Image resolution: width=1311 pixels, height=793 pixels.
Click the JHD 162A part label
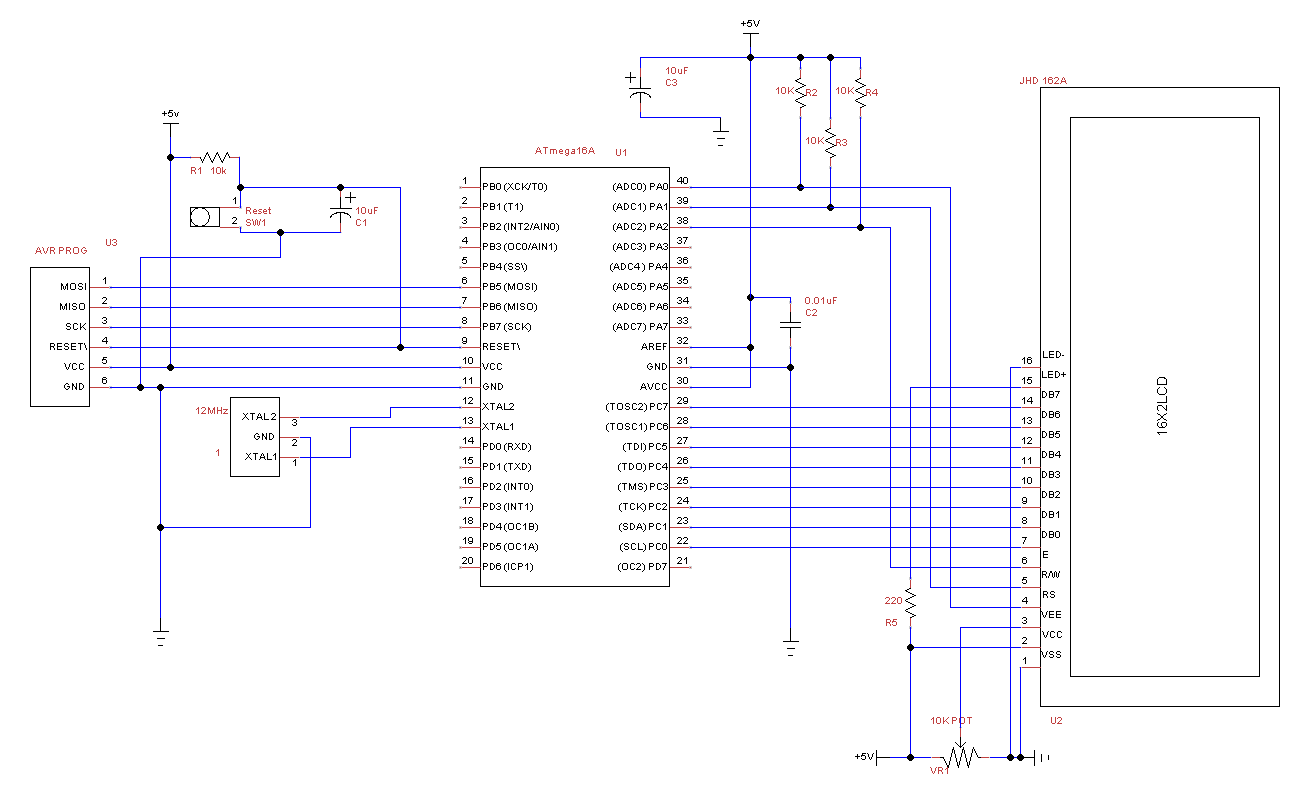pos(1042,80)
